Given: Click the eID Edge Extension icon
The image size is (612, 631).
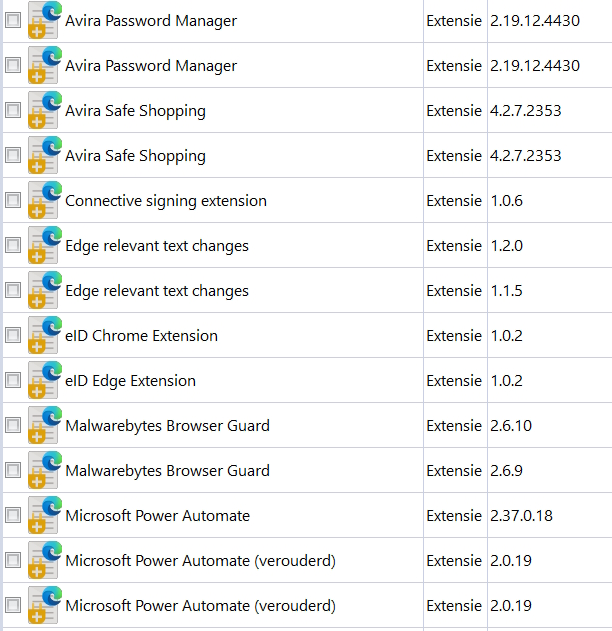Looking at the screenshot, I should 44,380.
